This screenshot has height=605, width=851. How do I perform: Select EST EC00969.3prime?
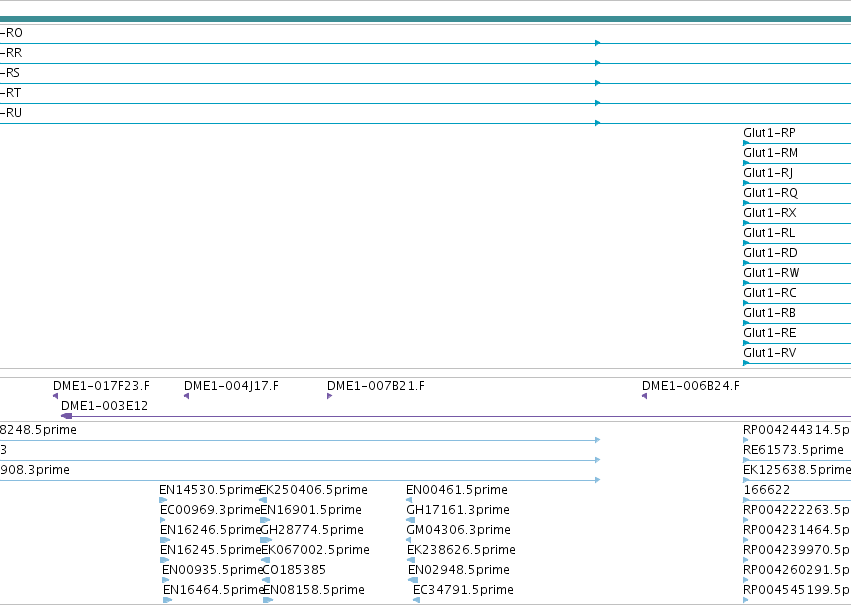211,510
